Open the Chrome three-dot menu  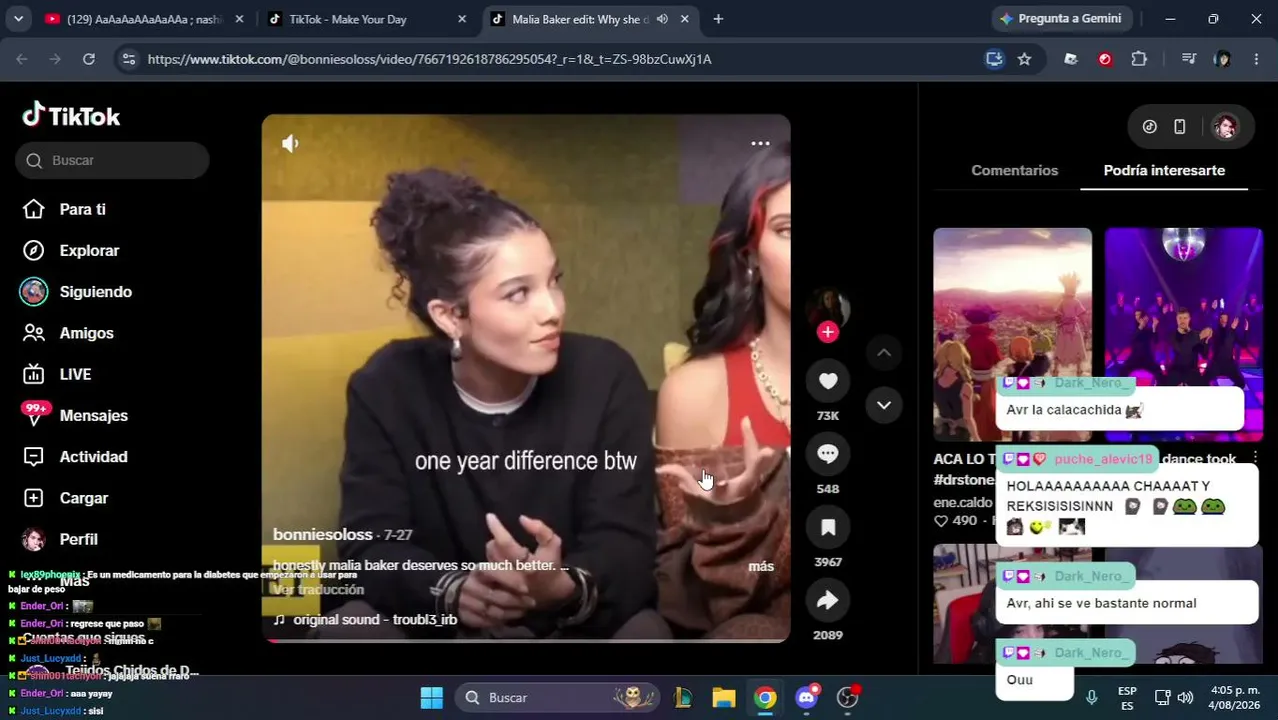(1256, 59)
